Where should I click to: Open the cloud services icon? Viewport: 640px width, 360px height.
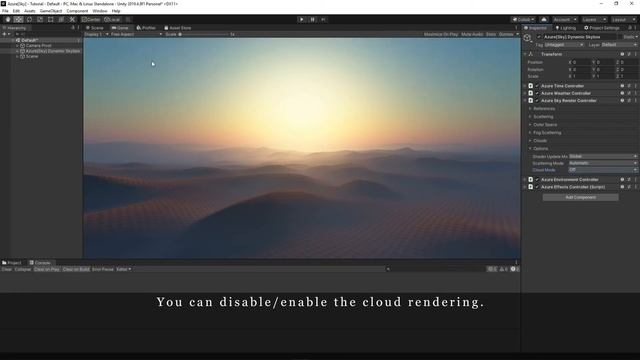[x=544, y=20]
